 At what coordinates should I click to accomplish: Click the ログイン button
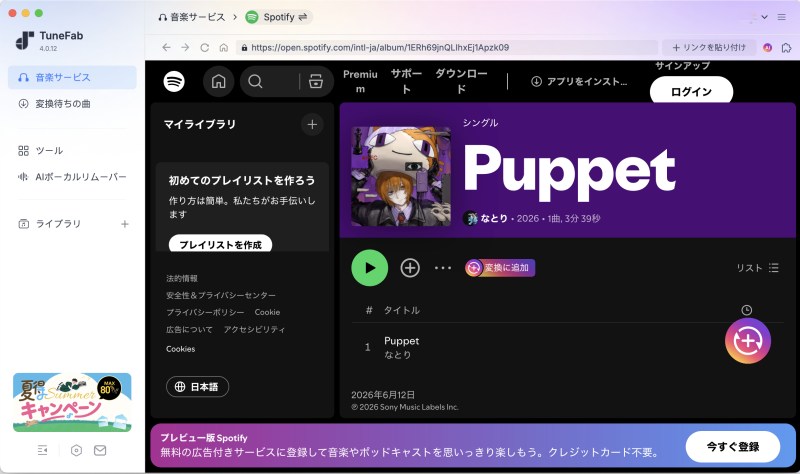point(691,91)
